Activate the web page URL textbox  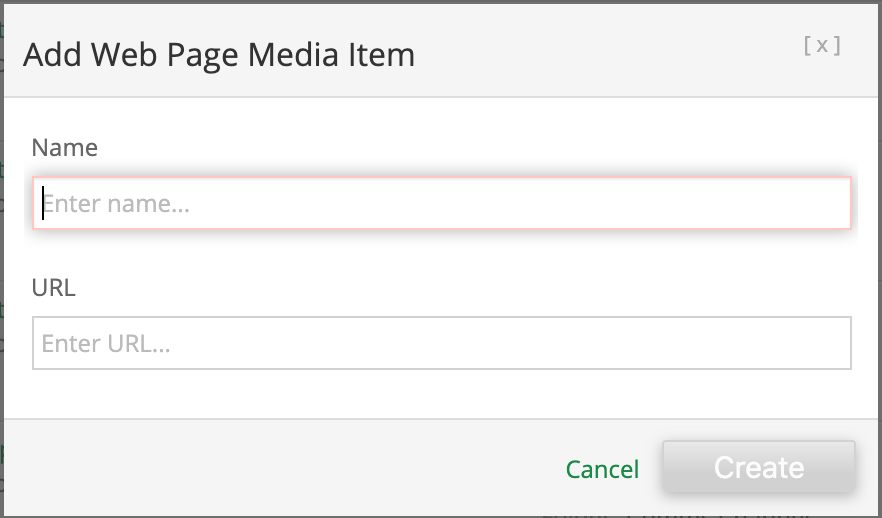(x=441, y=343)
